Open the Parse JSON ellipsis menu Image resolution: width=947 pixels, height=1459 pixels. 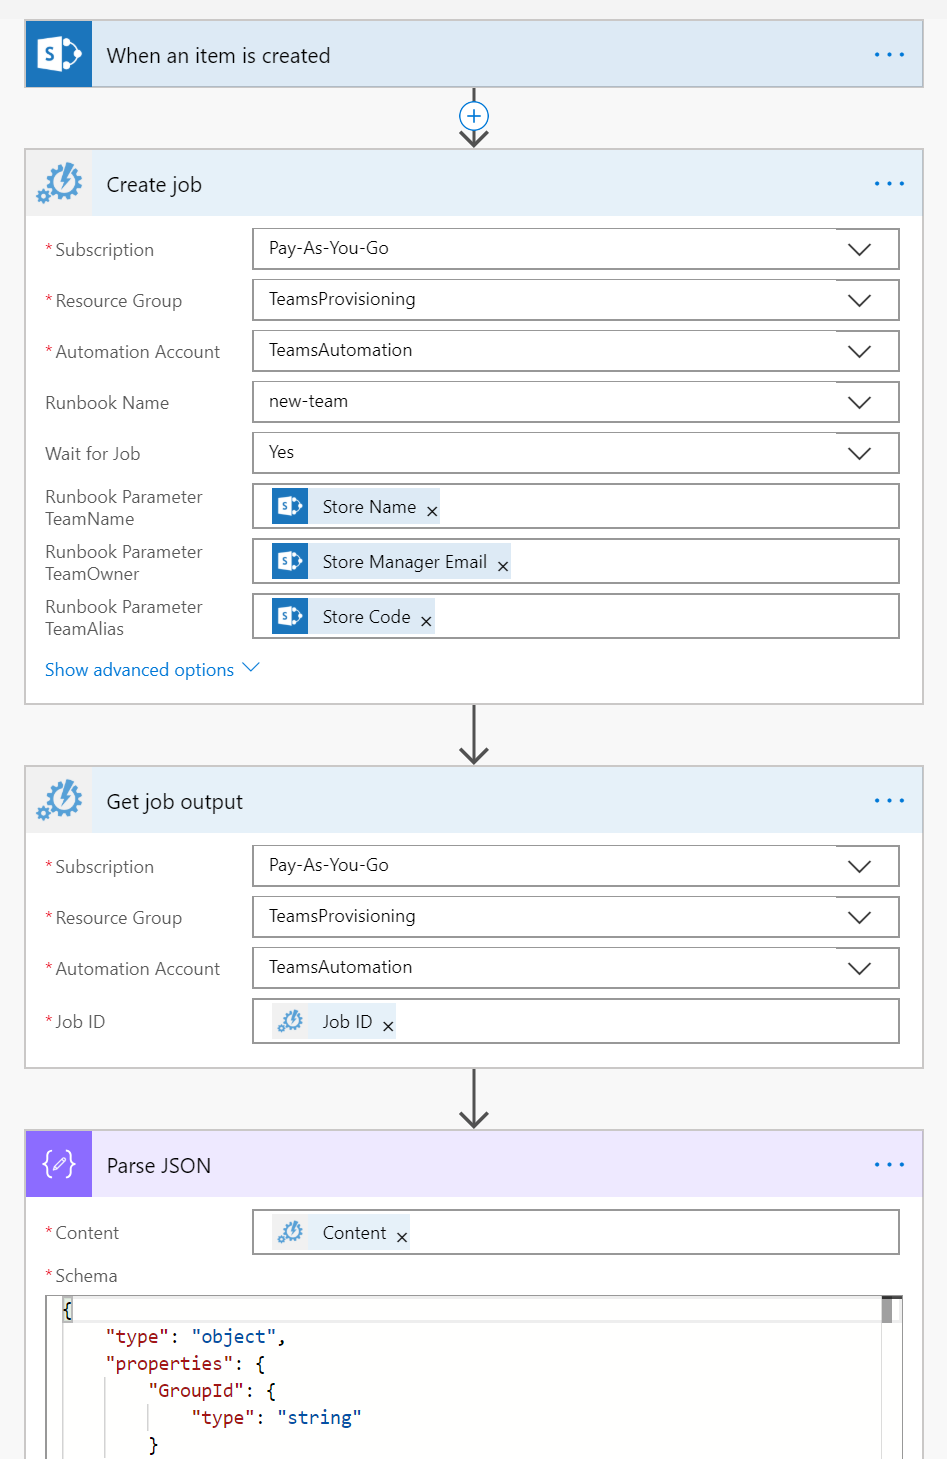tap(889, 1165)
